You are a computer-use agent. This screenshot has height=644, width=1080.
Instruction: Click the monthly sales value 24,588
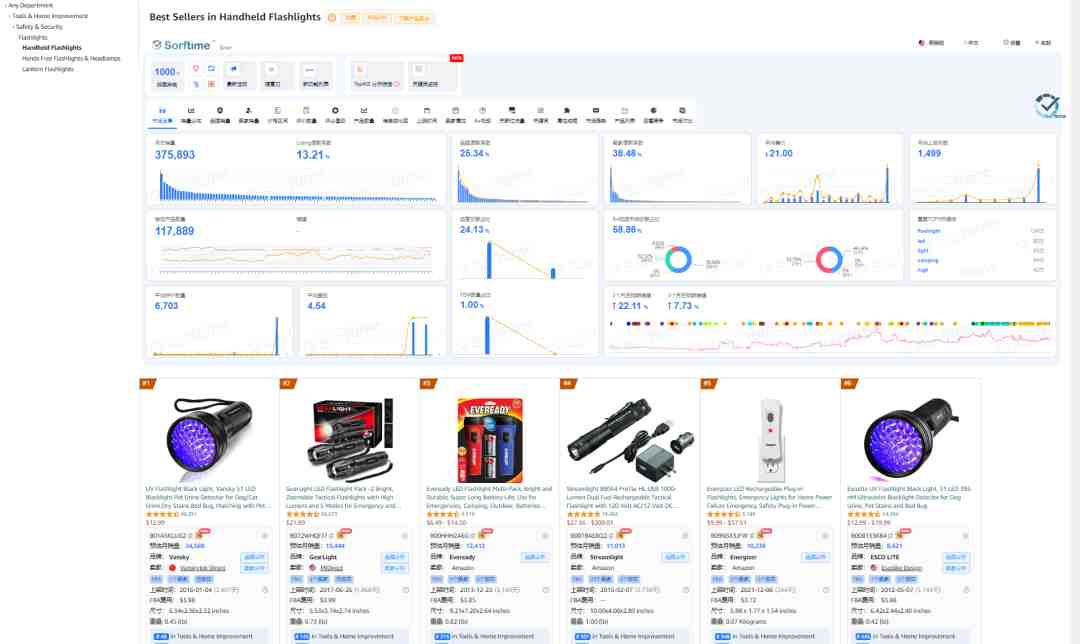195,546
